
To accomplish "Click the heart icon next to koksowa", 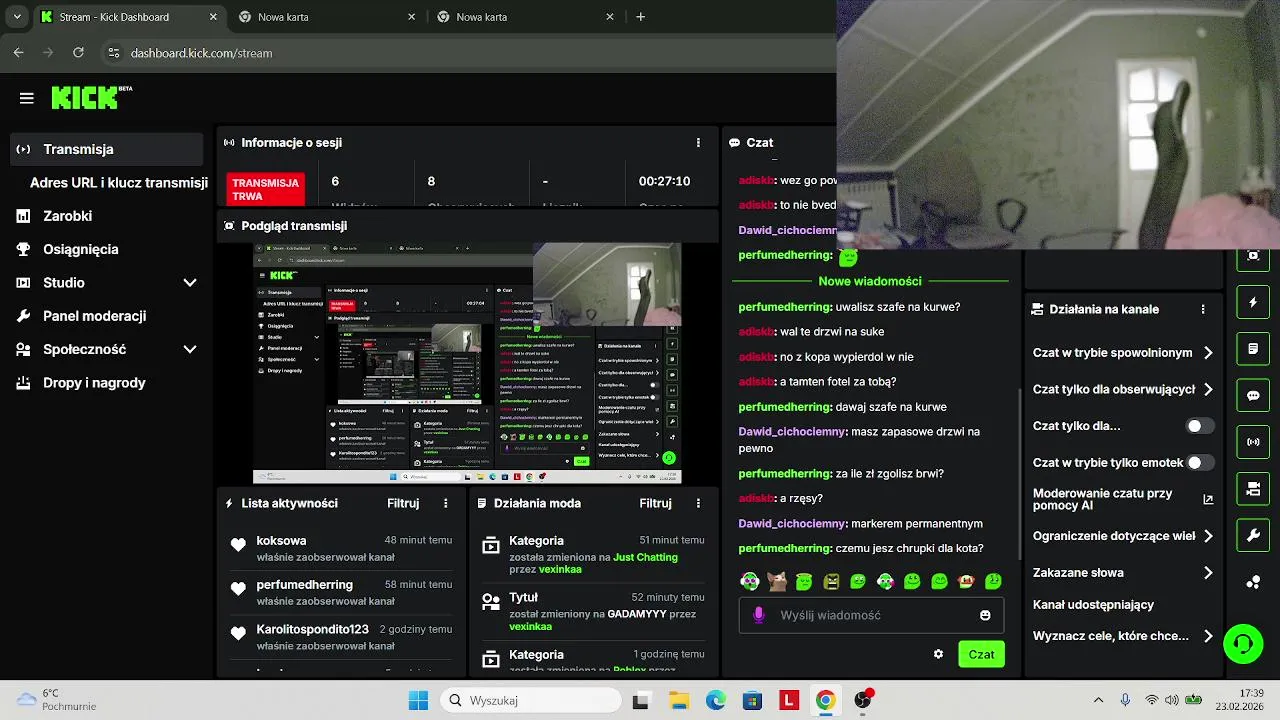I will point(238,545).
